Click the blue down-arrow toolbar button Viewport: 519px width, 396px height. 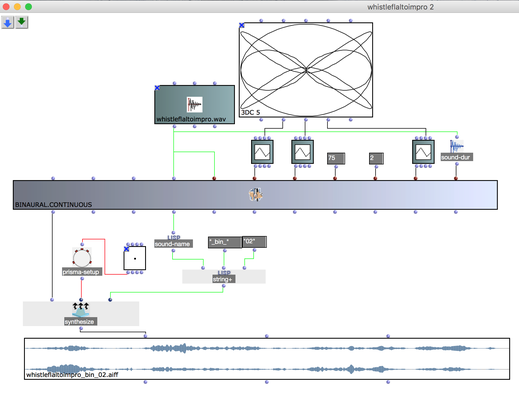point(7,22)
